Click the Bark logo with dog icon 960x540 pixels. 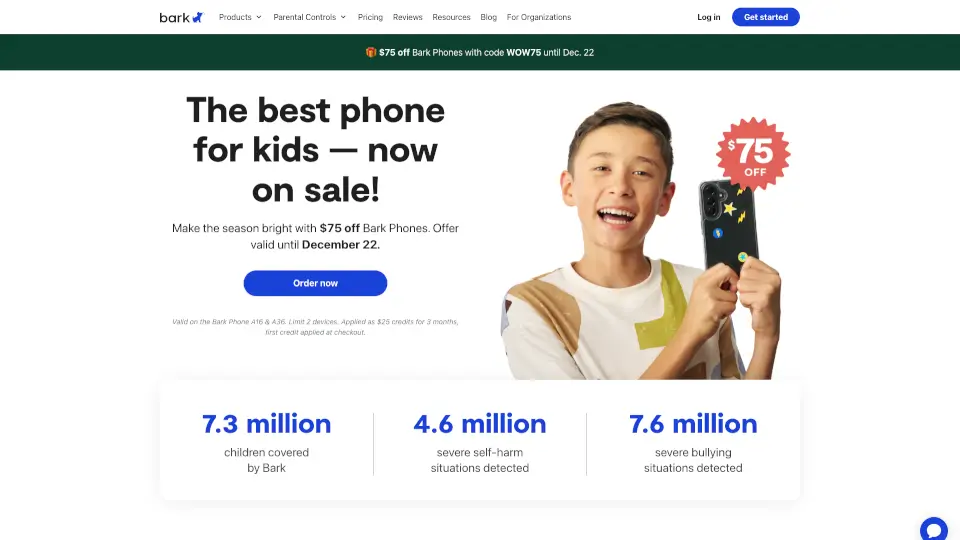[181, 17]
